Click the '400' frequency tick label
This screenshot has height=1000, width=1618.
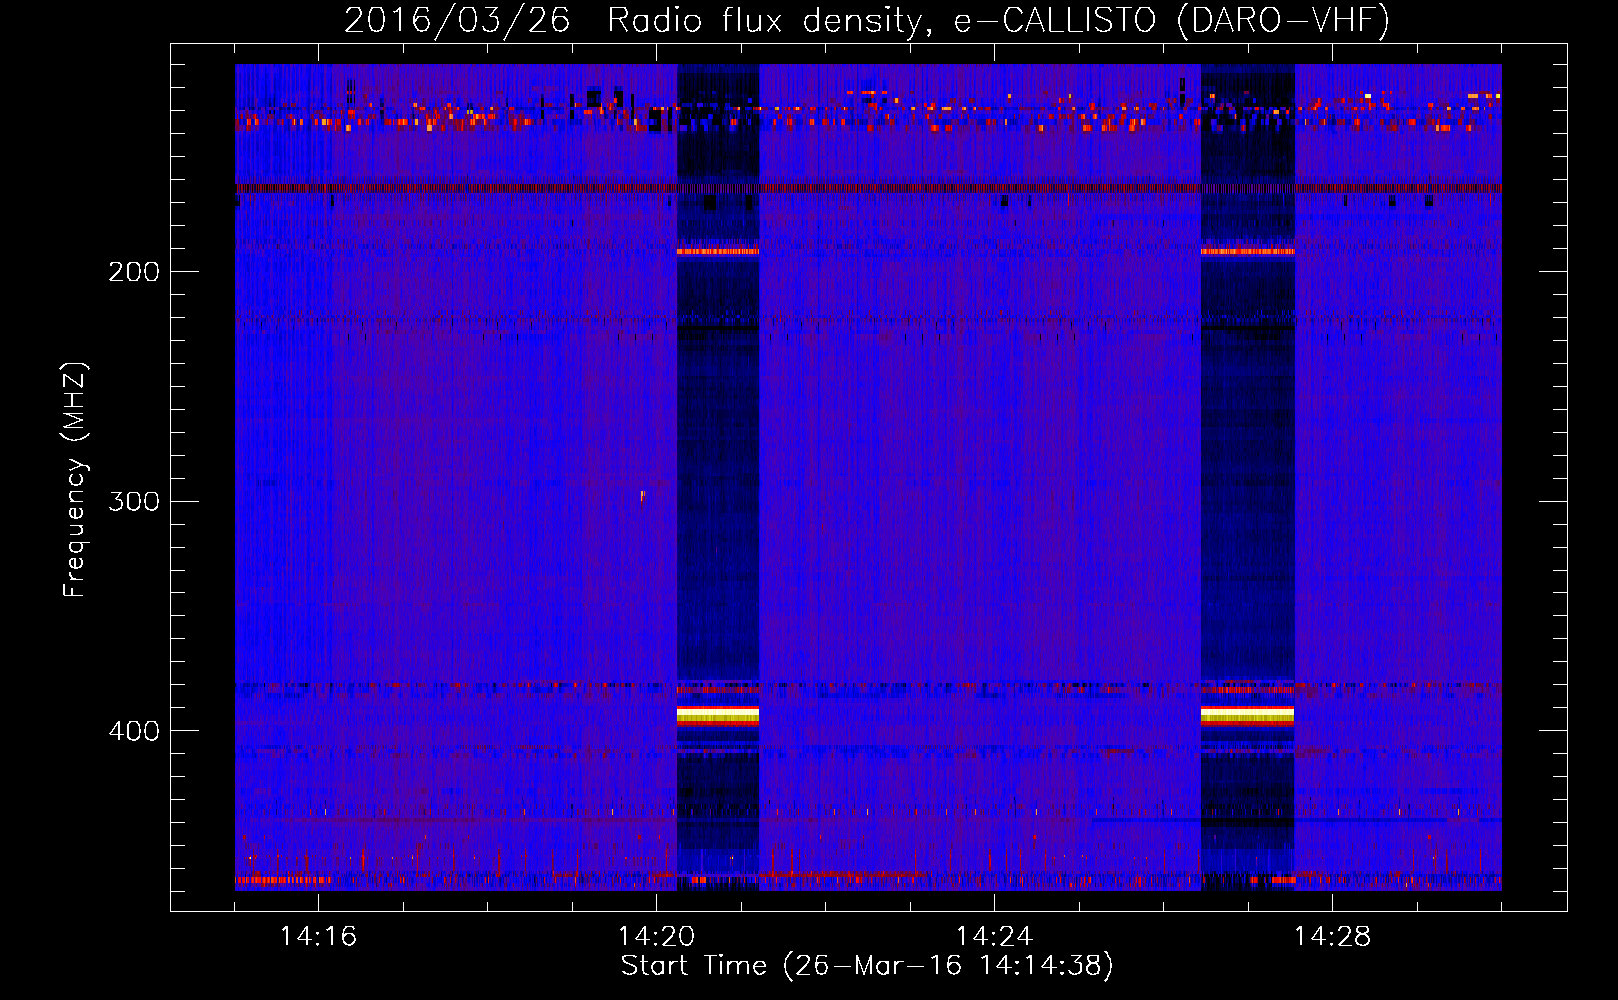[134, 731]
